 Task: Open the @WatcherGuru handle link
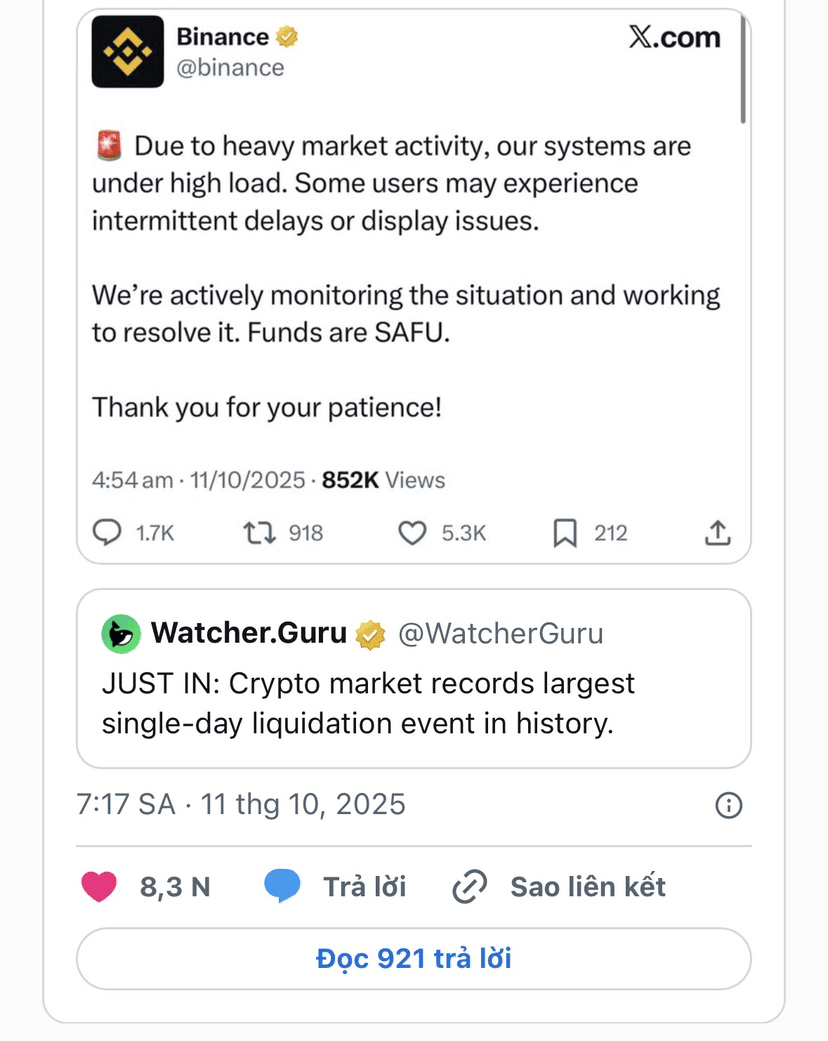coord(500,633)
